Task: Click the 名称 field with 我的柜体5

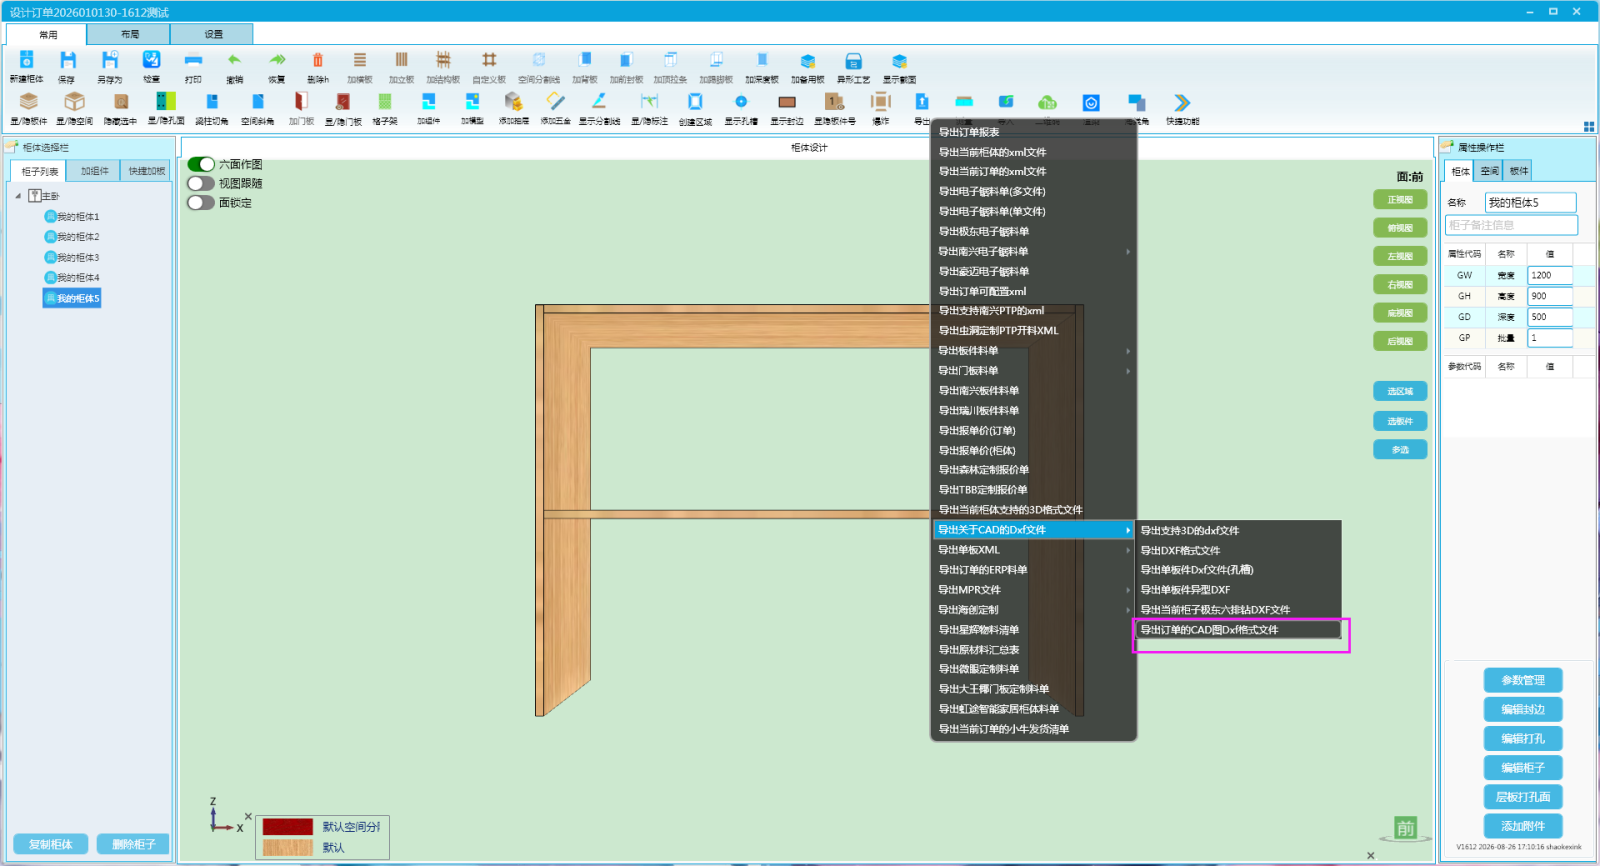Action: coord(1530,202)
